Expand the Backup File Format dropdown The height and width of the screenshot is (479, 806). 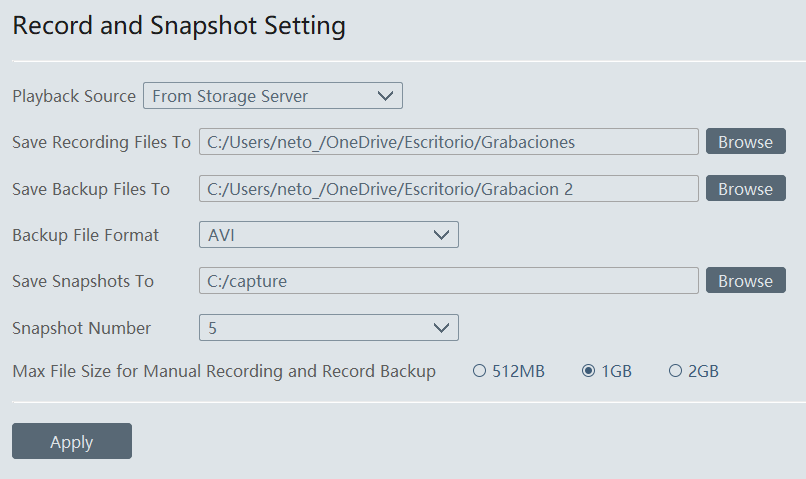pyautogui.click(x=328, y=235)
